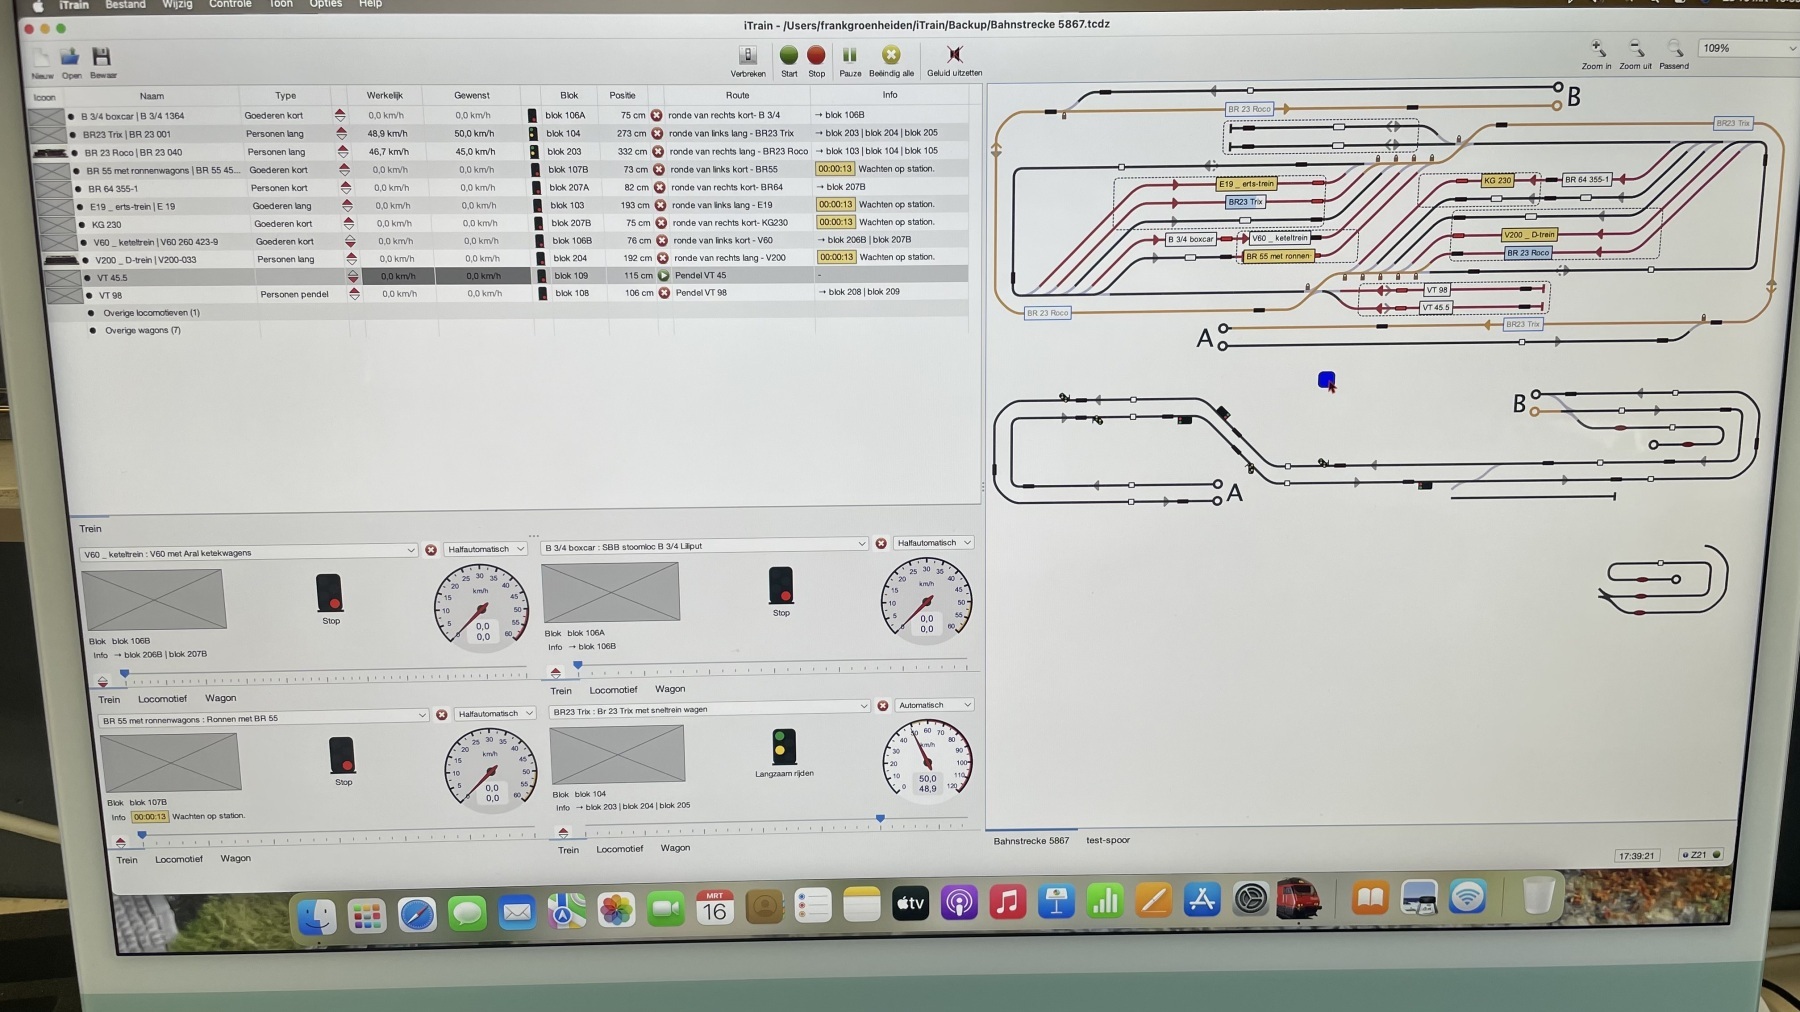Open Wagon tab under BR23 Trix panel
The width and height of the screenshot is (1800, 1012).
675,848
